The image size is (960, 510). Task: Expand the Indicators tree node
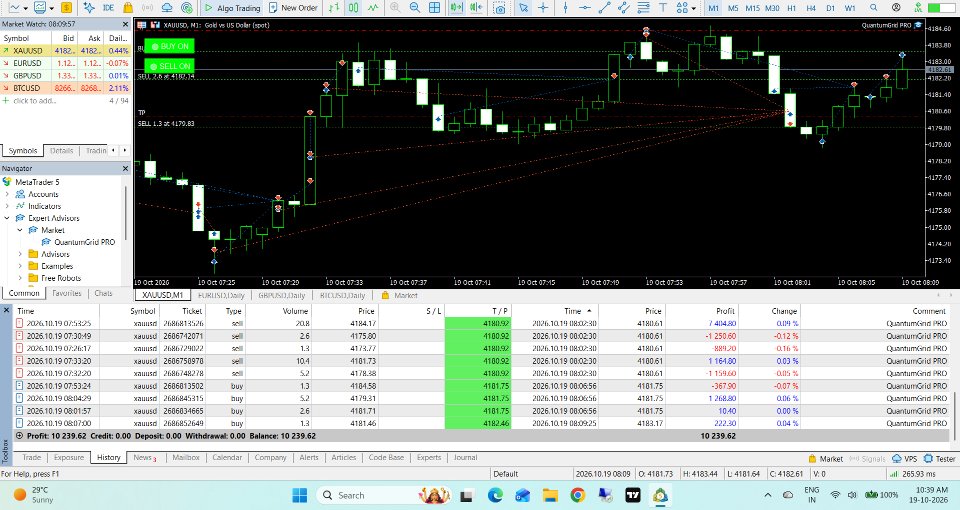7,206
